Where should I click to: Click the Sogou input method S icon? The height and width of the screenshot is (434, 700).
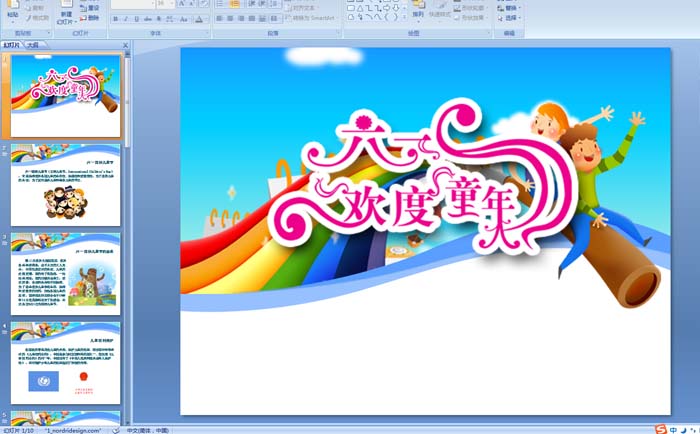tap(661, 430)
